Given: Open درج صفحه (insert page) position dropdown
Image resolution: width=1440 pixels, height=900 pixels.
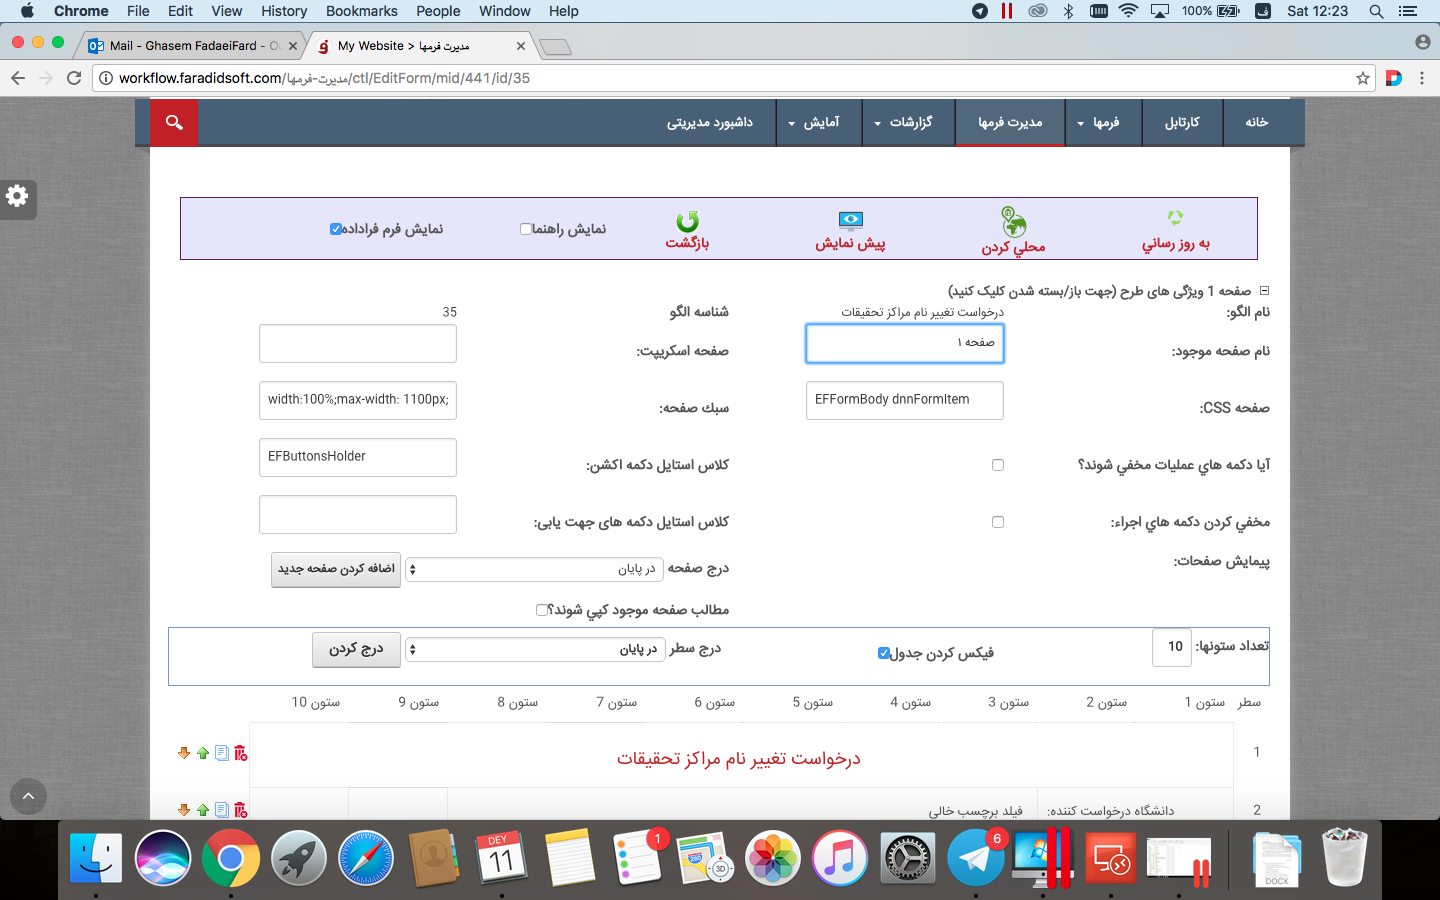Looking at the screenshot, I should click(x=533, y=569).
